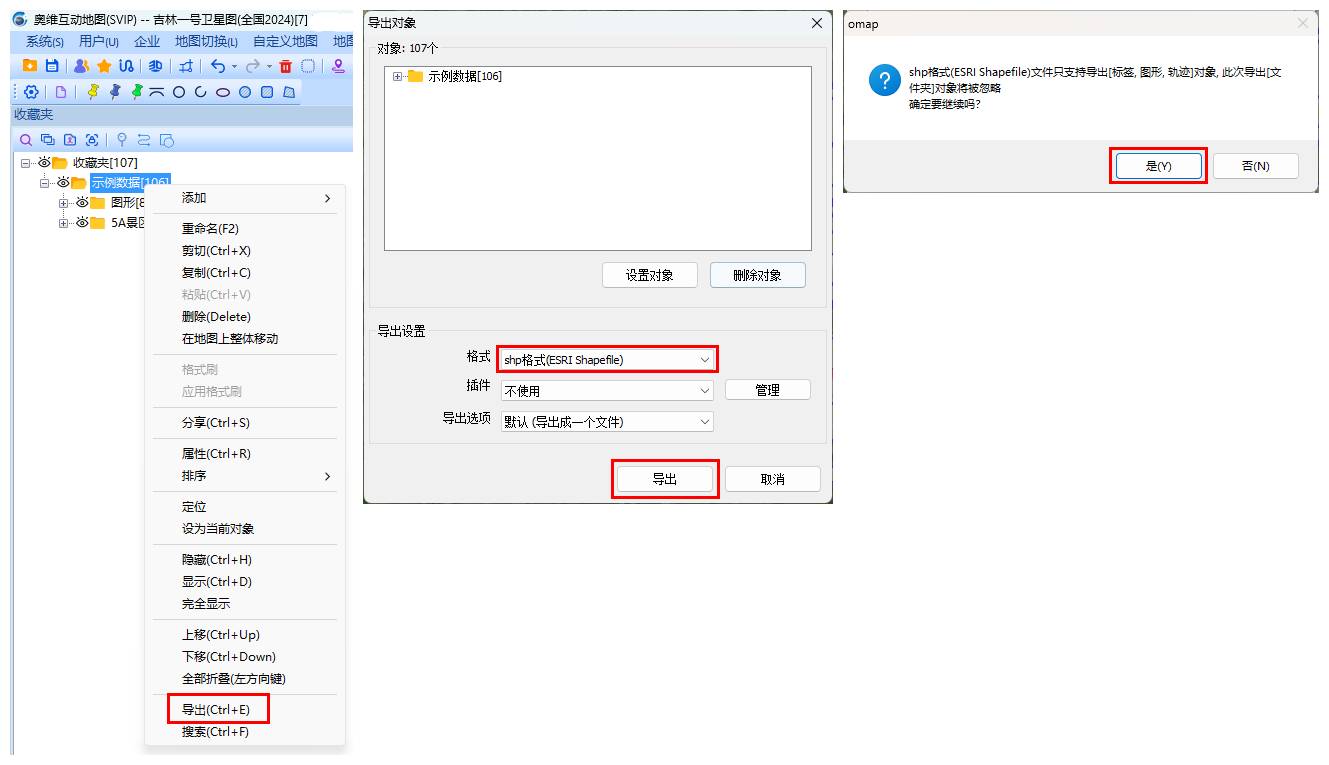Open the user/friends icon in toolbar
1329x765 pixels.
82,66
